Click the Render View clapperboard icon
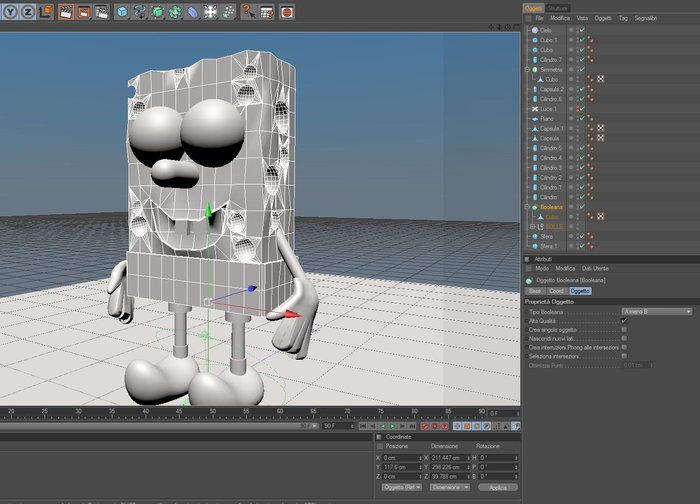The width and height of the screenshot is (700, 504). (x=66, y=12)
